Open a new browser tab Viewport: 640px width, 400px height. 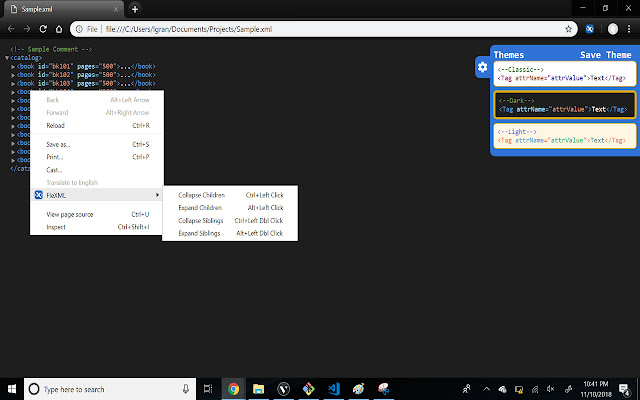coord(135,9)
